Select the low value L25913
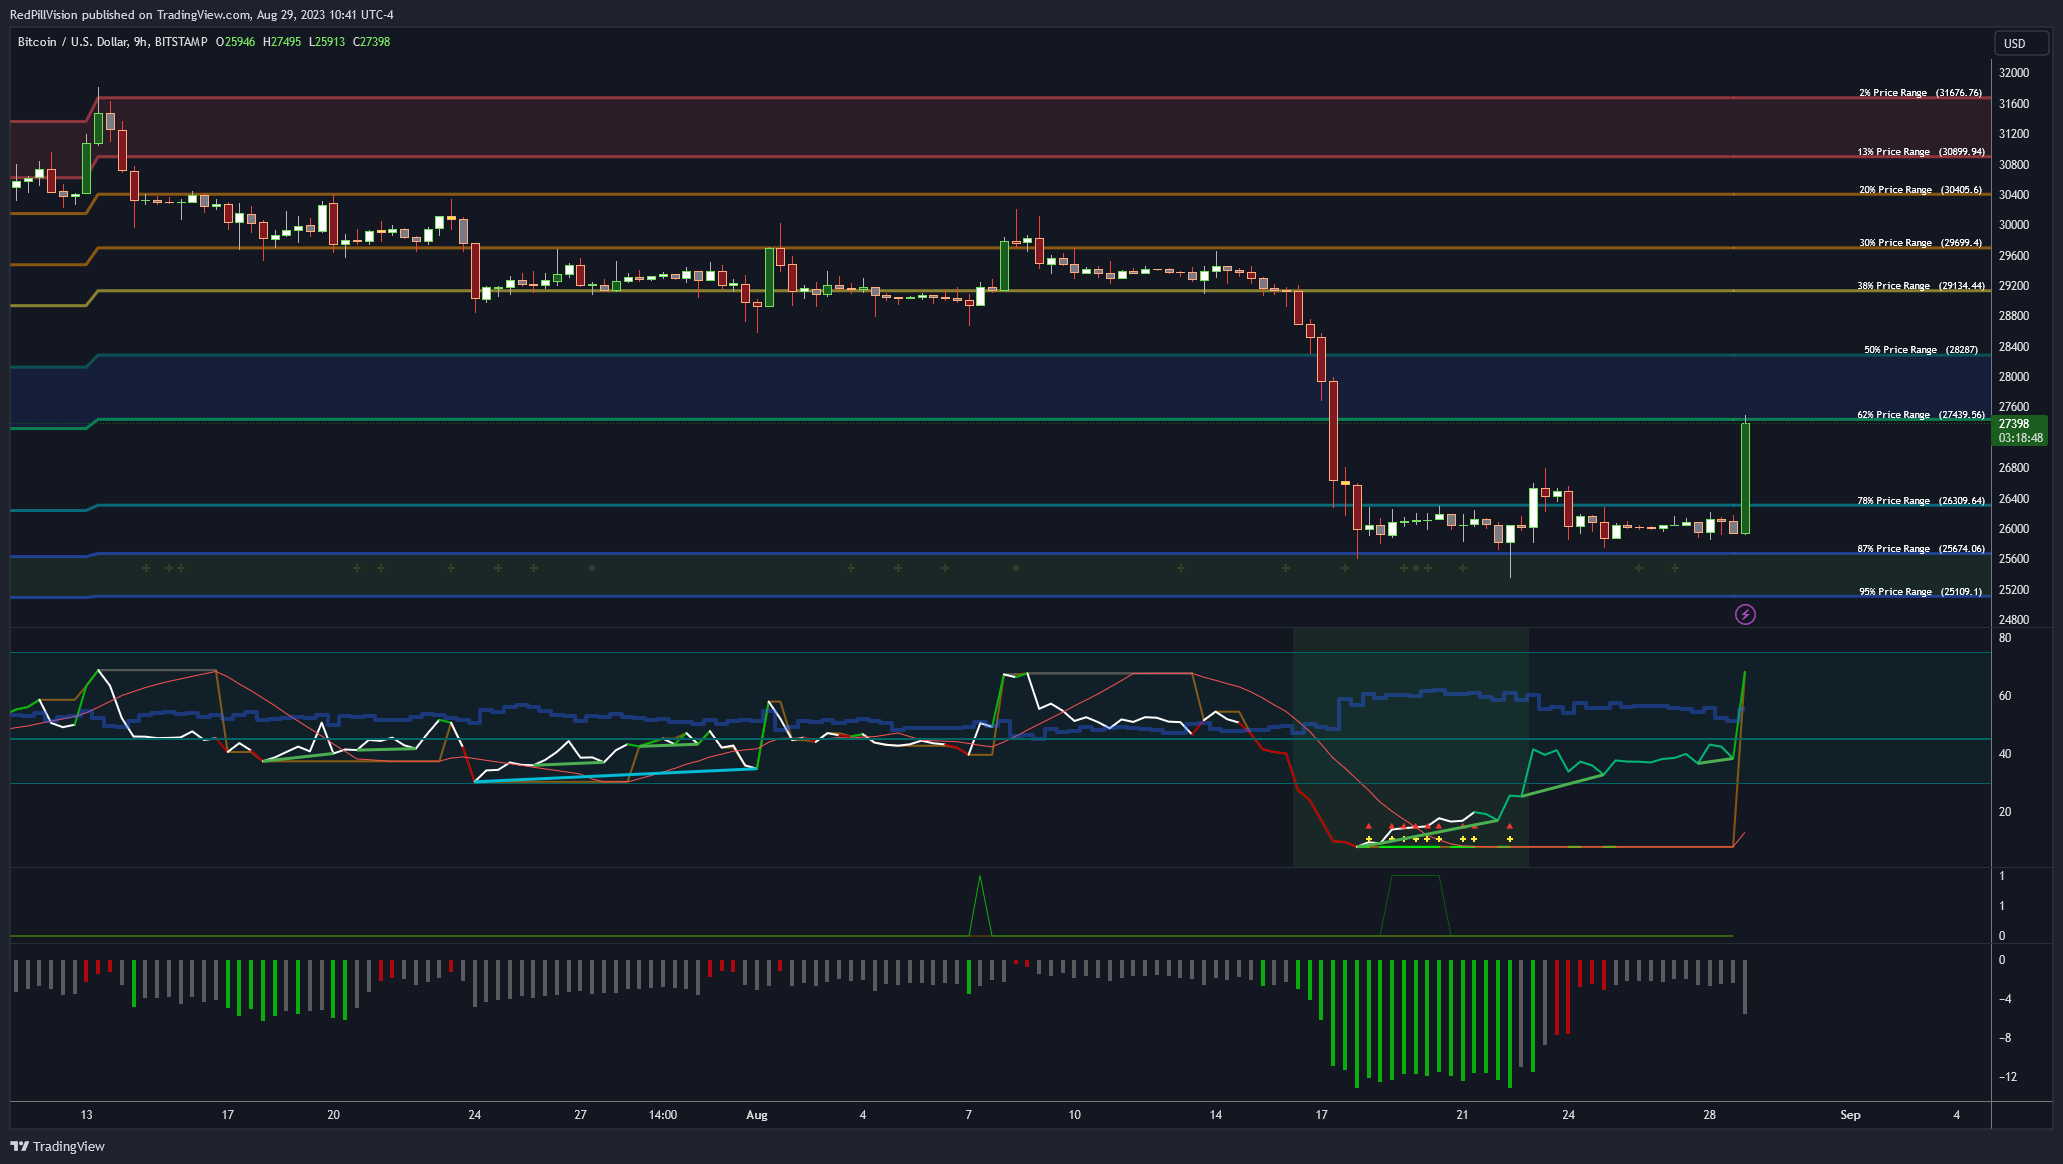 327,42
